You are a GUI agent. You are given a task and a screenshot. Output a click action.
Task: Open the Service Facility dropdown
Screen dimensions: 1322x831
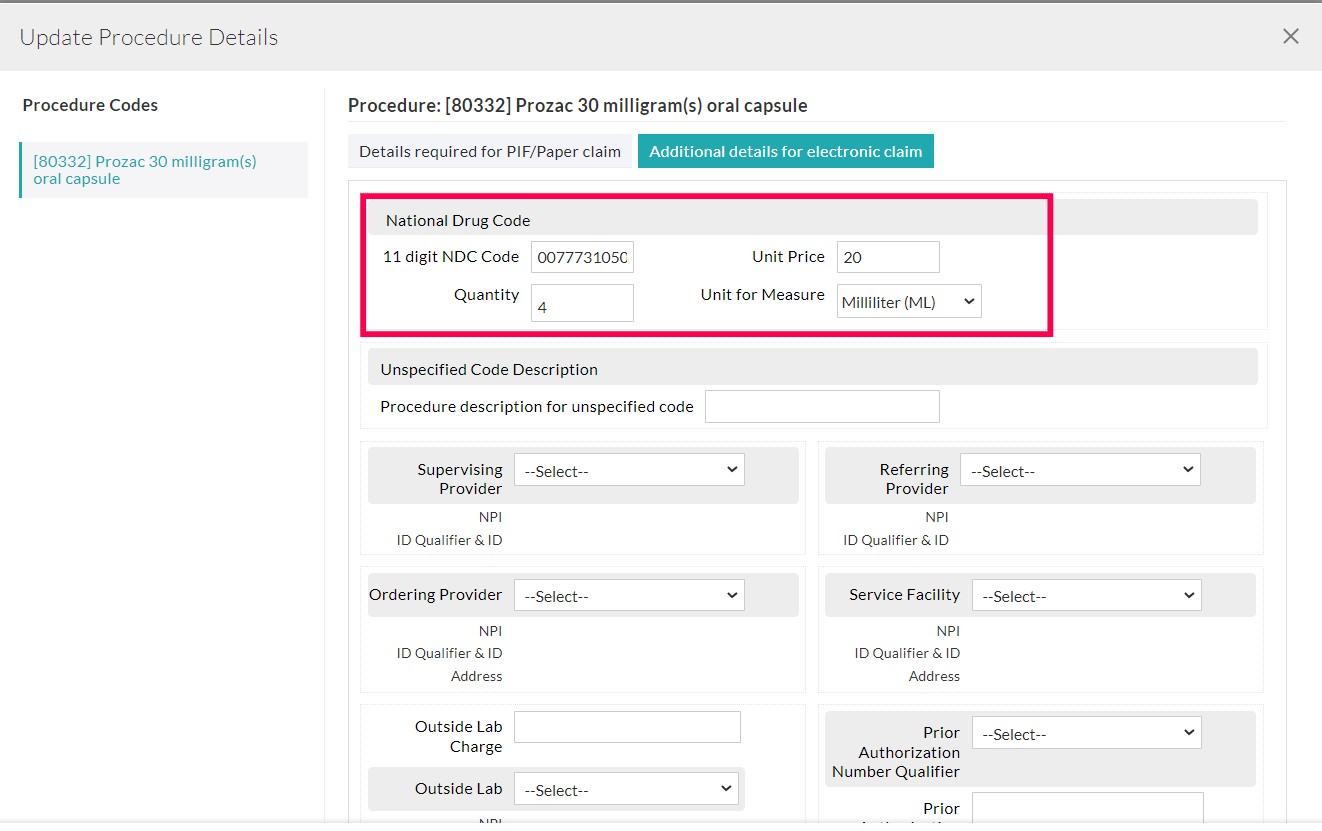tap(1086, 595)
